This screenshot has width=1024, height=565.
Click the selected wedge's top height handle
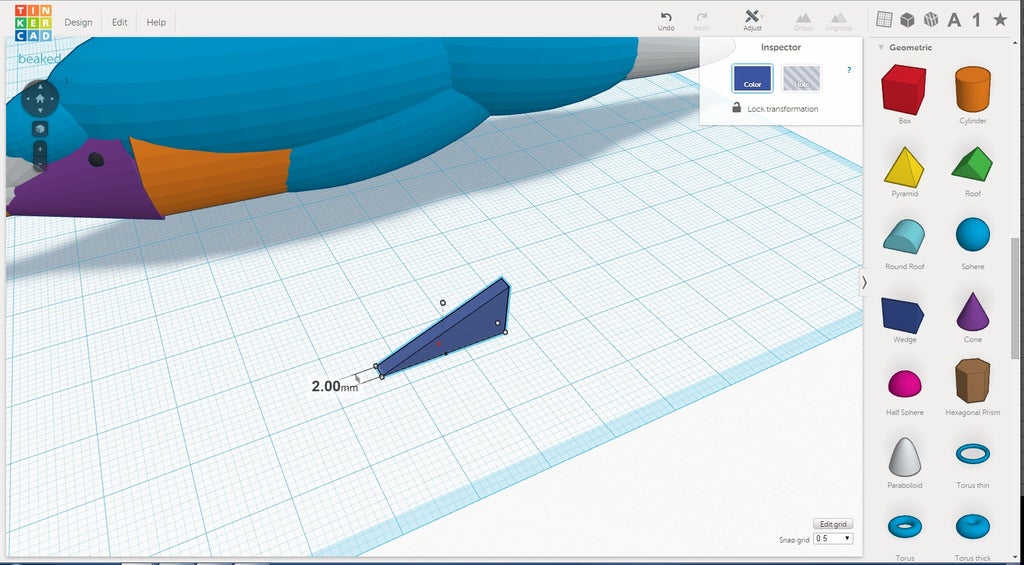443,302
